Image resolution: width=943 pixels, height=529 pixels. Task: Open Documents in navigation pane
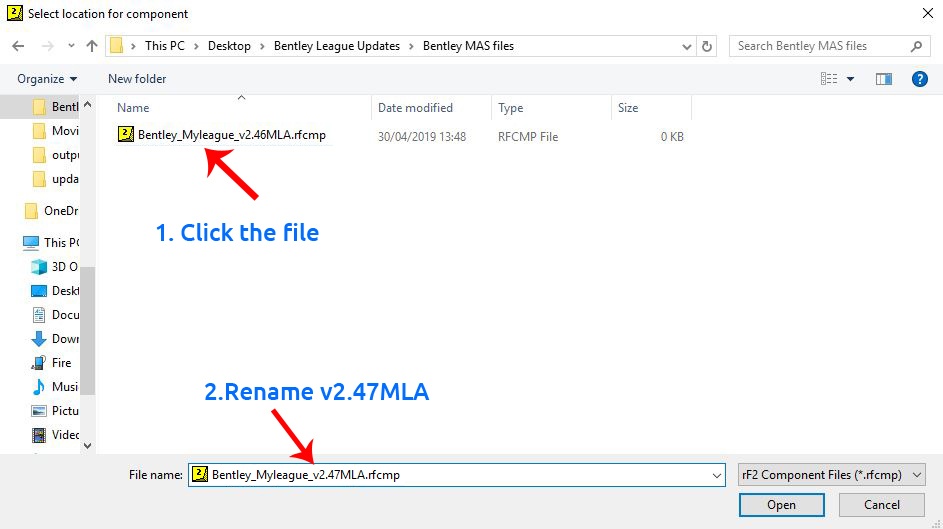point(55,314)
